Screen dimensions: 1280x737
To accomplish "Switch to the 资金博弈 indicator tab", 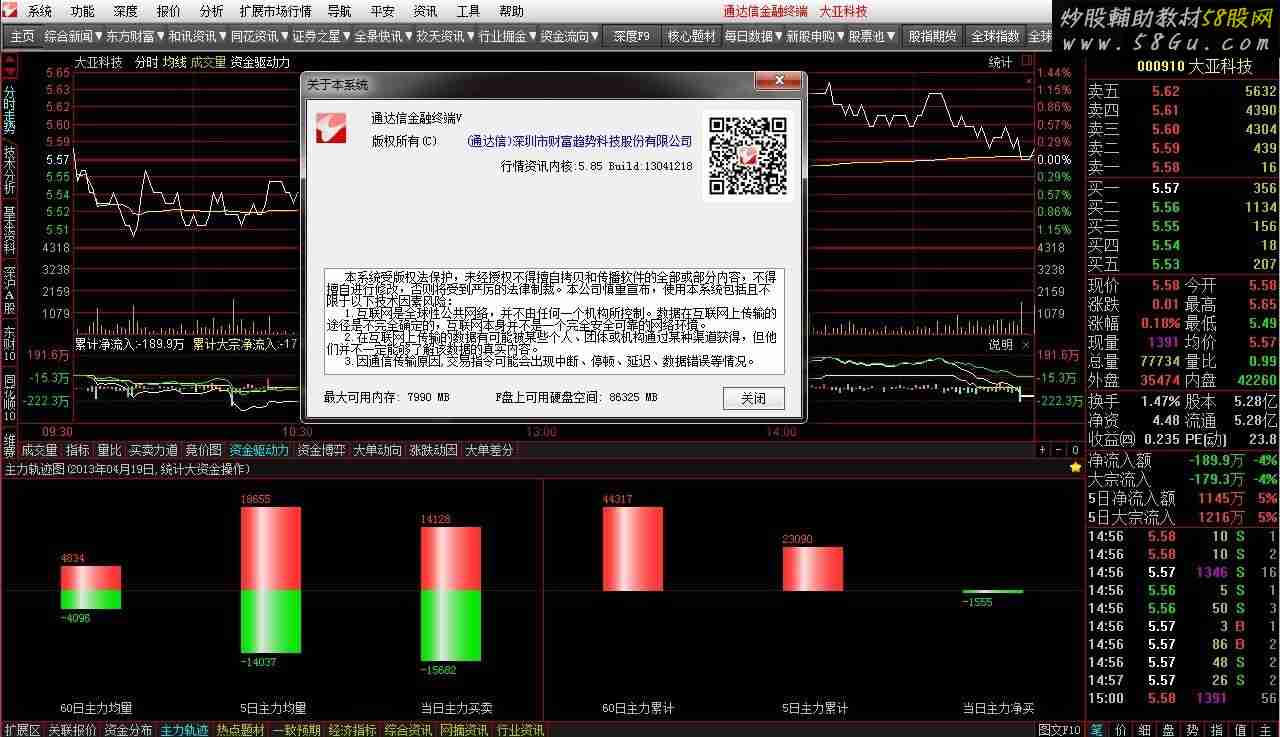I will pyautogui.click(x=321, y=450).
